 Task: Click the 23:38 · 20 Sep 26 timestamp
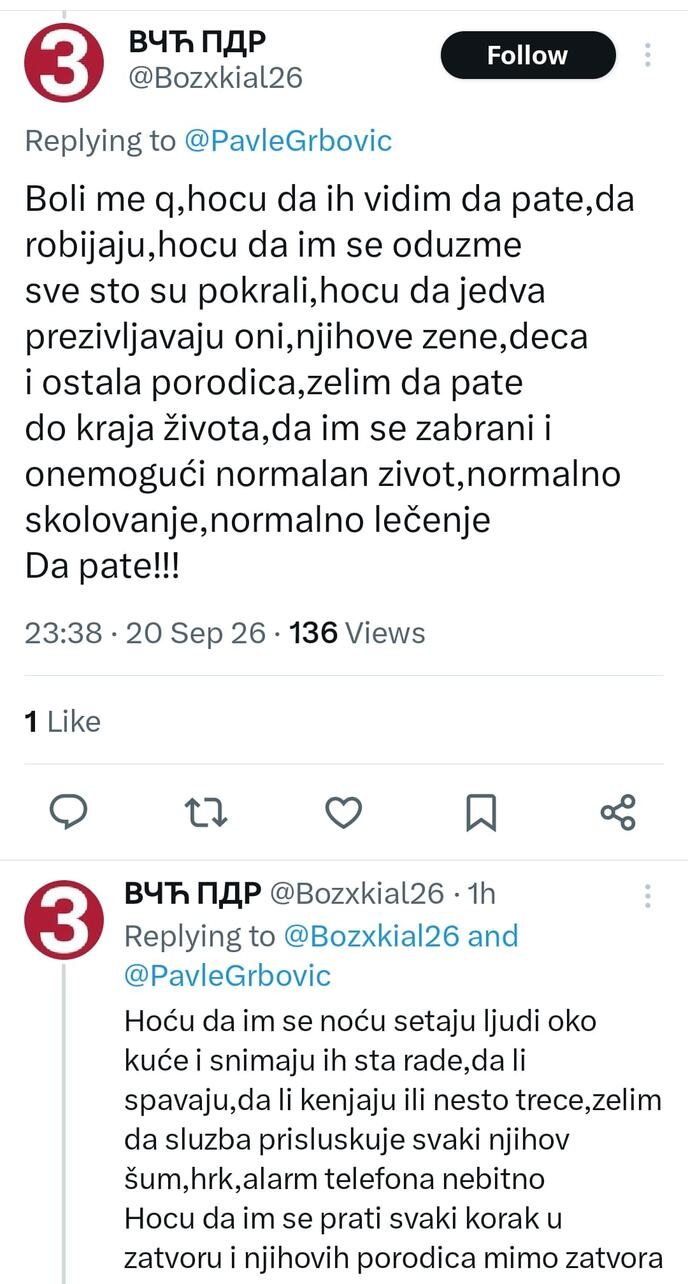point(145,633)
